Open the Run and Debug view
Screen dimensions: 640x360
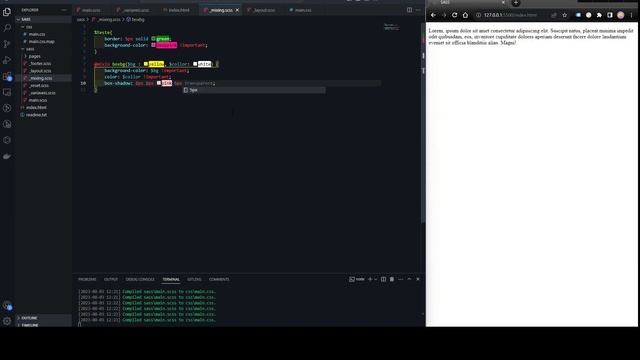tap(7, 60)
